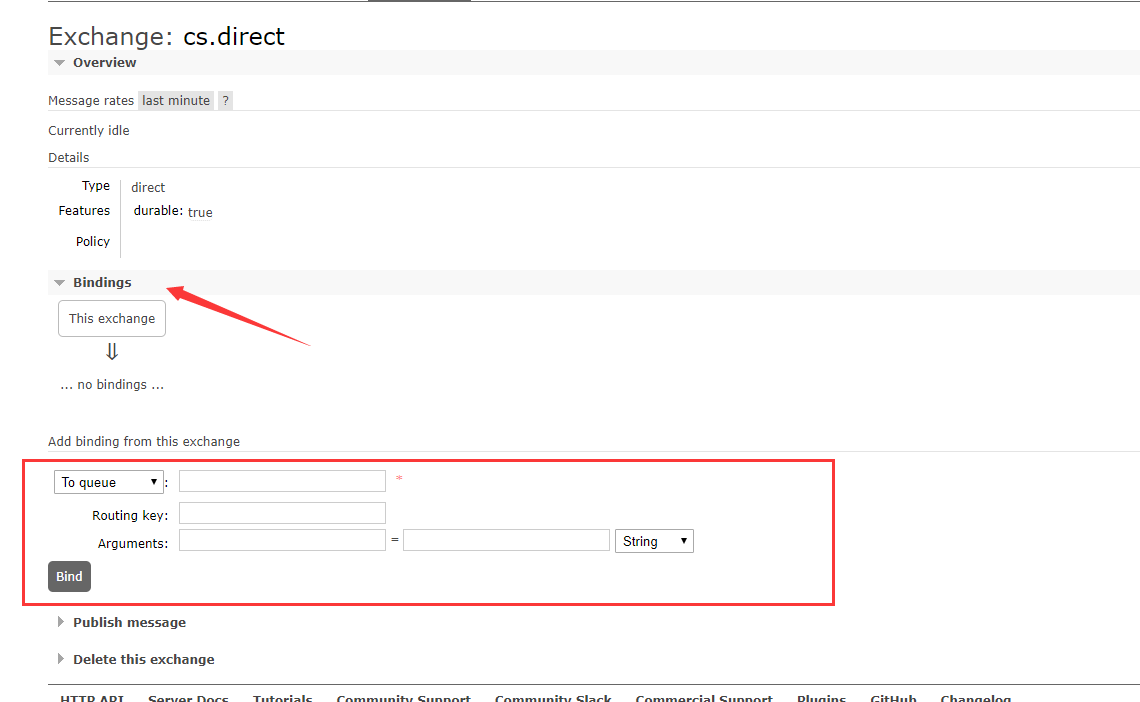Viewport: 1140px width, 702px height.
Task: Click the Routing key text field
Action: point(282,513)
